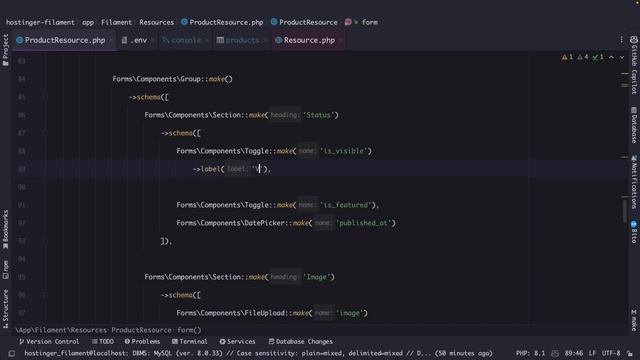This screenshot has width=640, height=360.
Task: Click form() in the bottom breadcrumb
Action: (x=189, y=330)
